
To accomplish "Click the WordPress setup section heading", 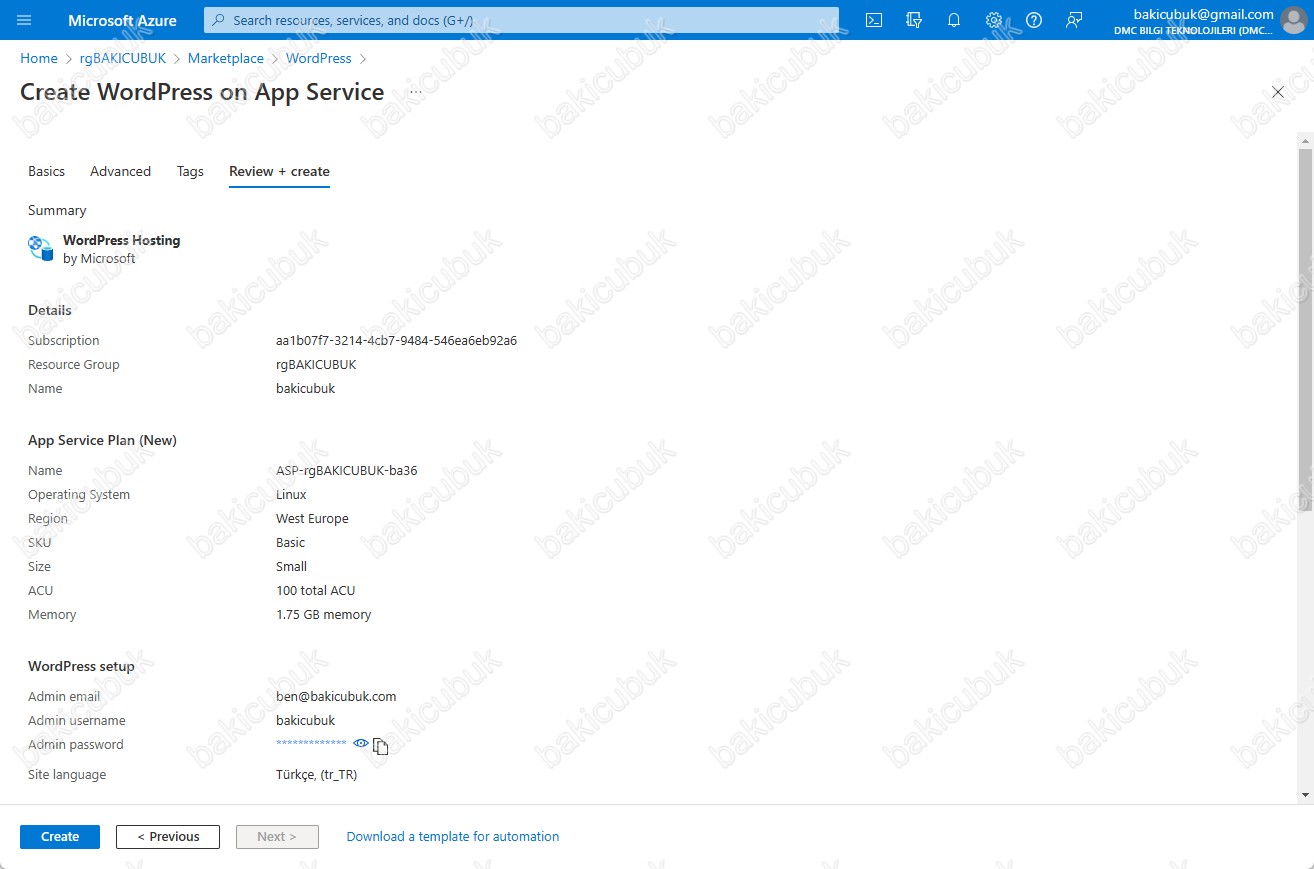I will [x=81, y=666].
